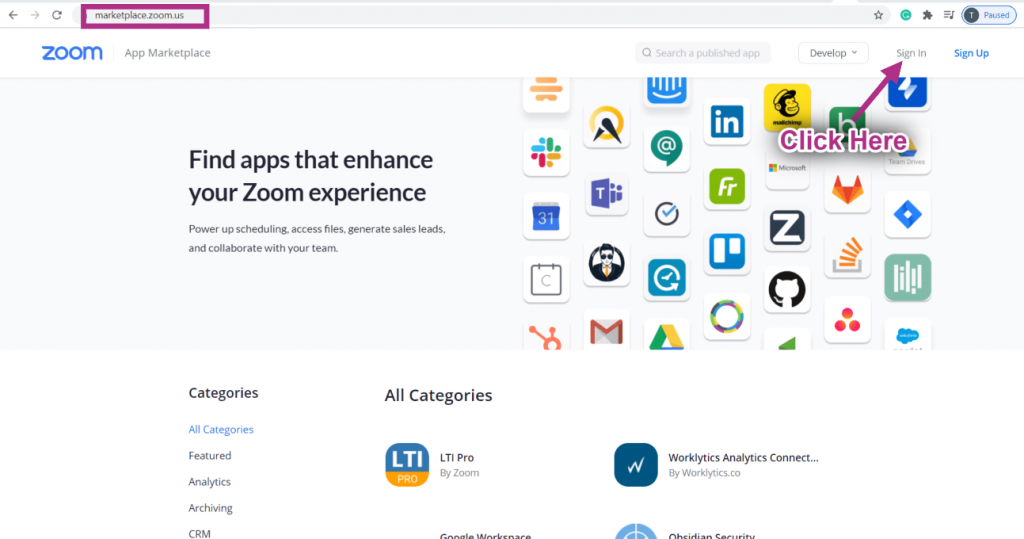Expand the Develop dropdown
1024x539 pixels.
833,53
